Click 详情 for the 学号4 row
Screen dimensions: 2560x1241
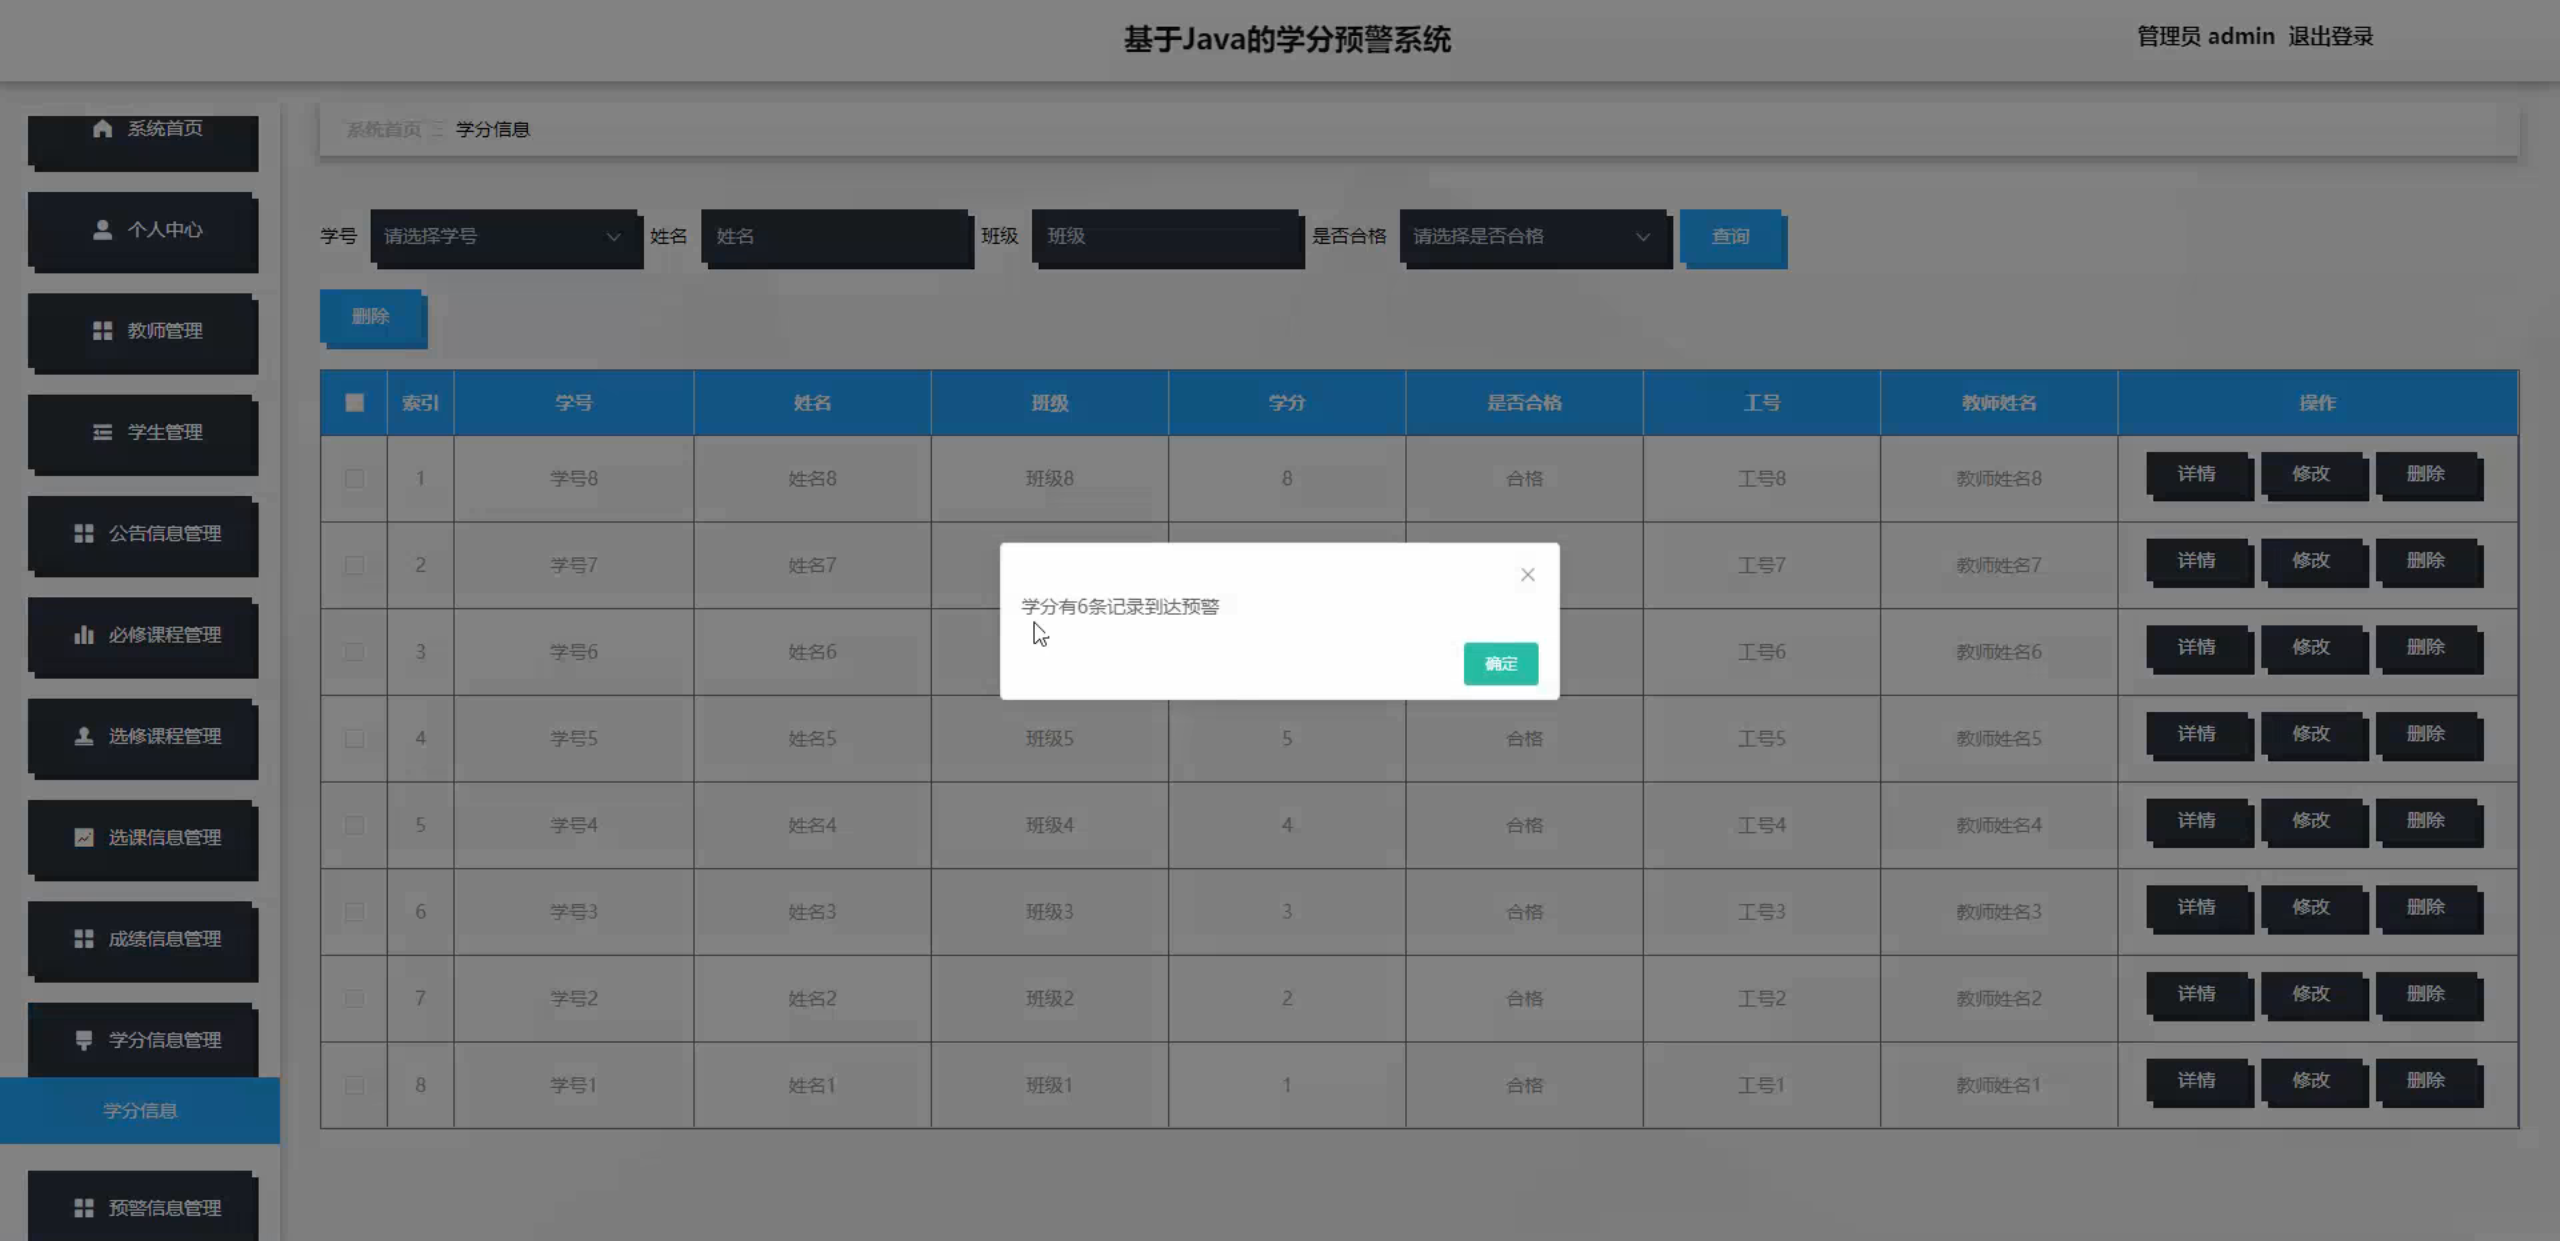click(x=2197, y=821)
